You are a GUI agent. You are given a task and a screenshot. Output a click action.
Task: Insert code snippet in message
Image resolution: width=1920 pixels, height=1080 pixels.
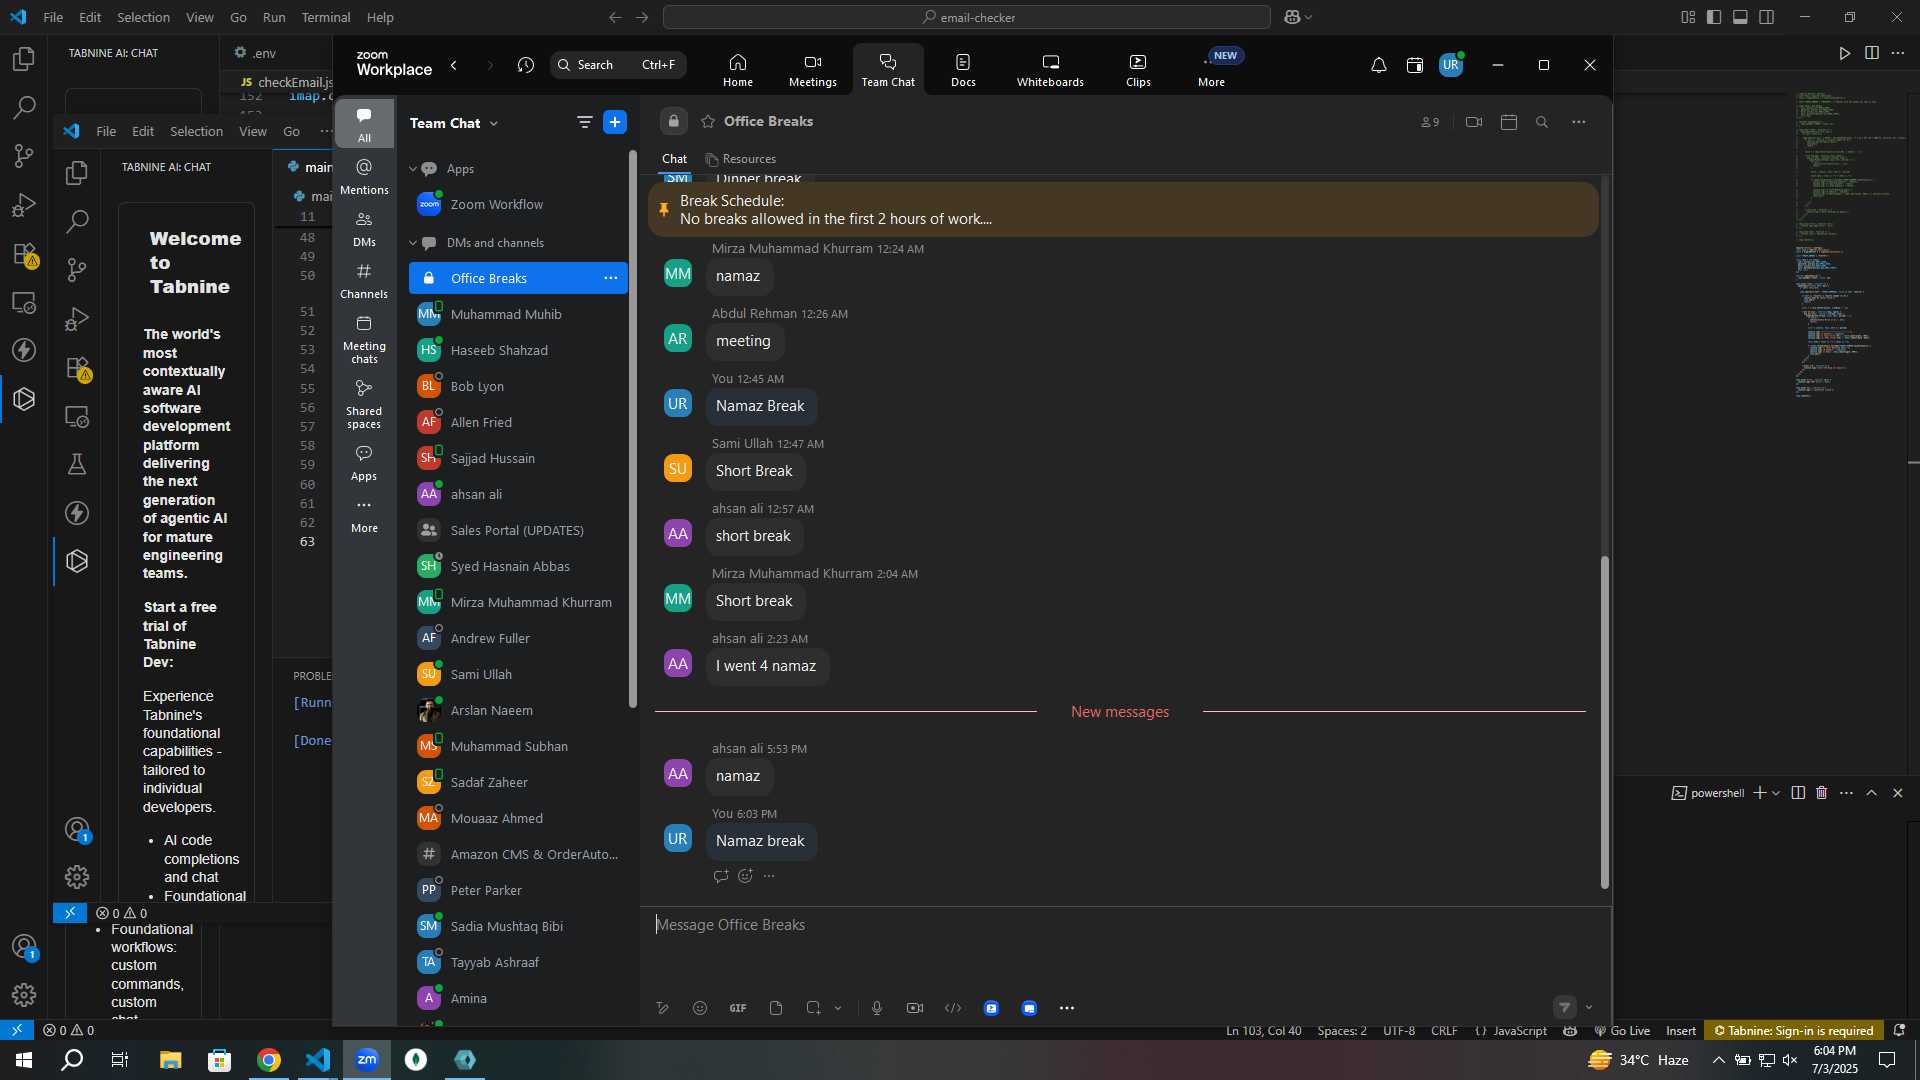coord(953,1008)
